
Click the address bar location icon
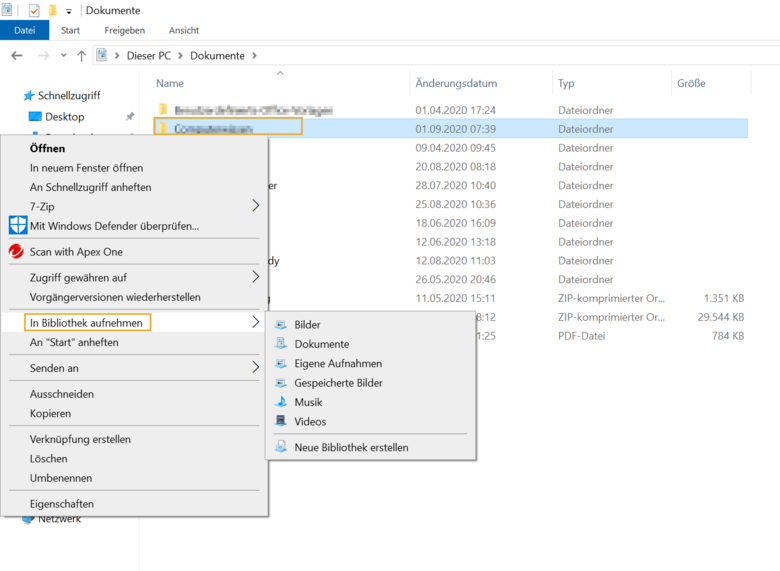click(x=101, y=55)
